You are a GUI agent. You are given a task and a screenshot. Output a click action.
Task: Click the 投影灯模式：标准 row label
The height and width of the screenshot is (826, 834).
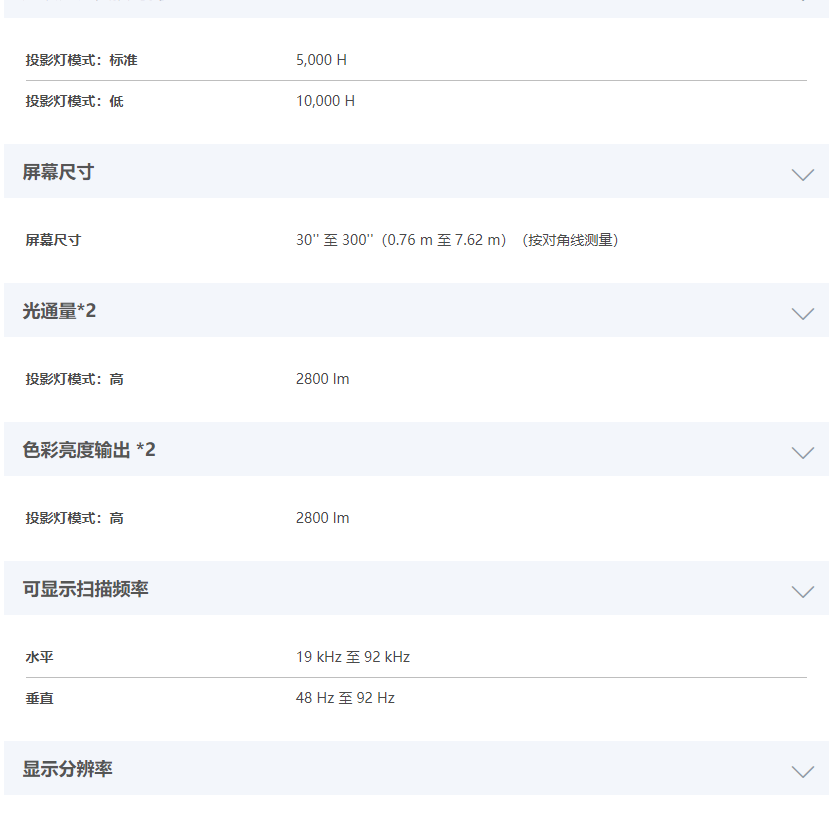[x=81, y=60]
